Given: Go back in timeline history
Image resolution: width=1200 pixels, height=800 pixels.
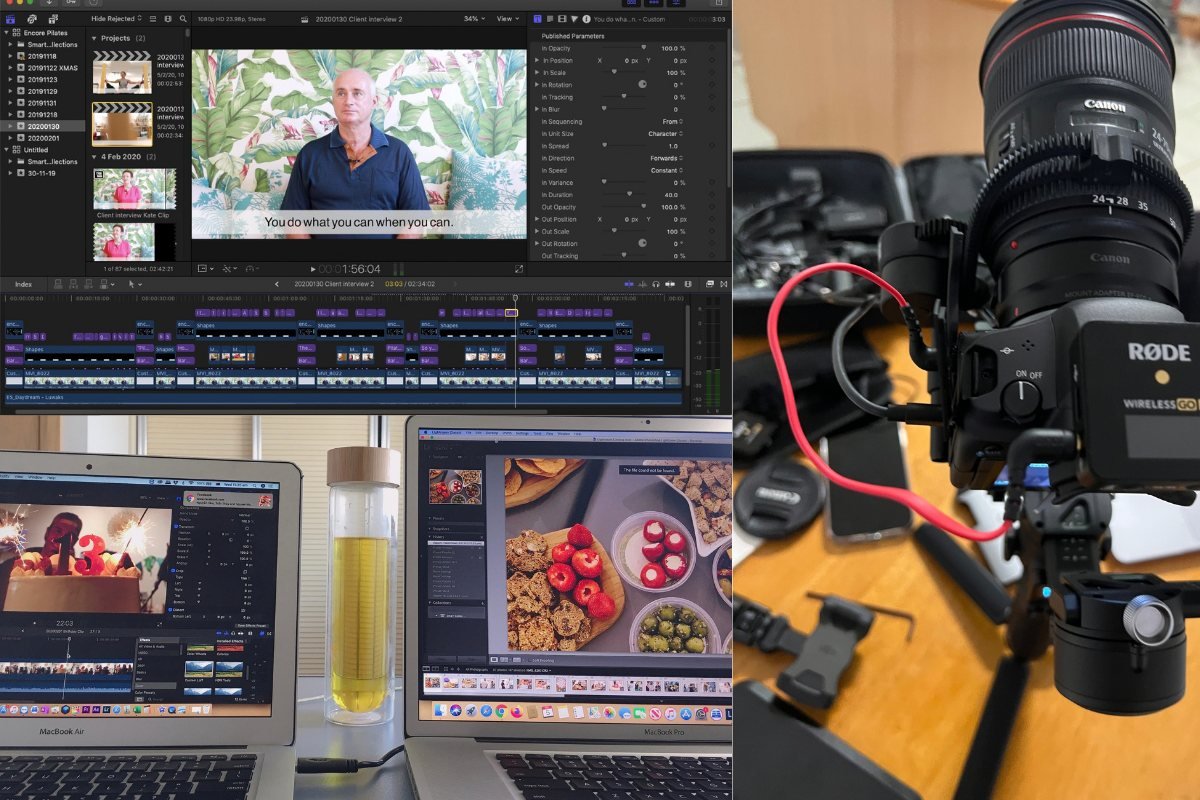Looking at the screenshot, I should pyautogui.click(x=277, y=284).
